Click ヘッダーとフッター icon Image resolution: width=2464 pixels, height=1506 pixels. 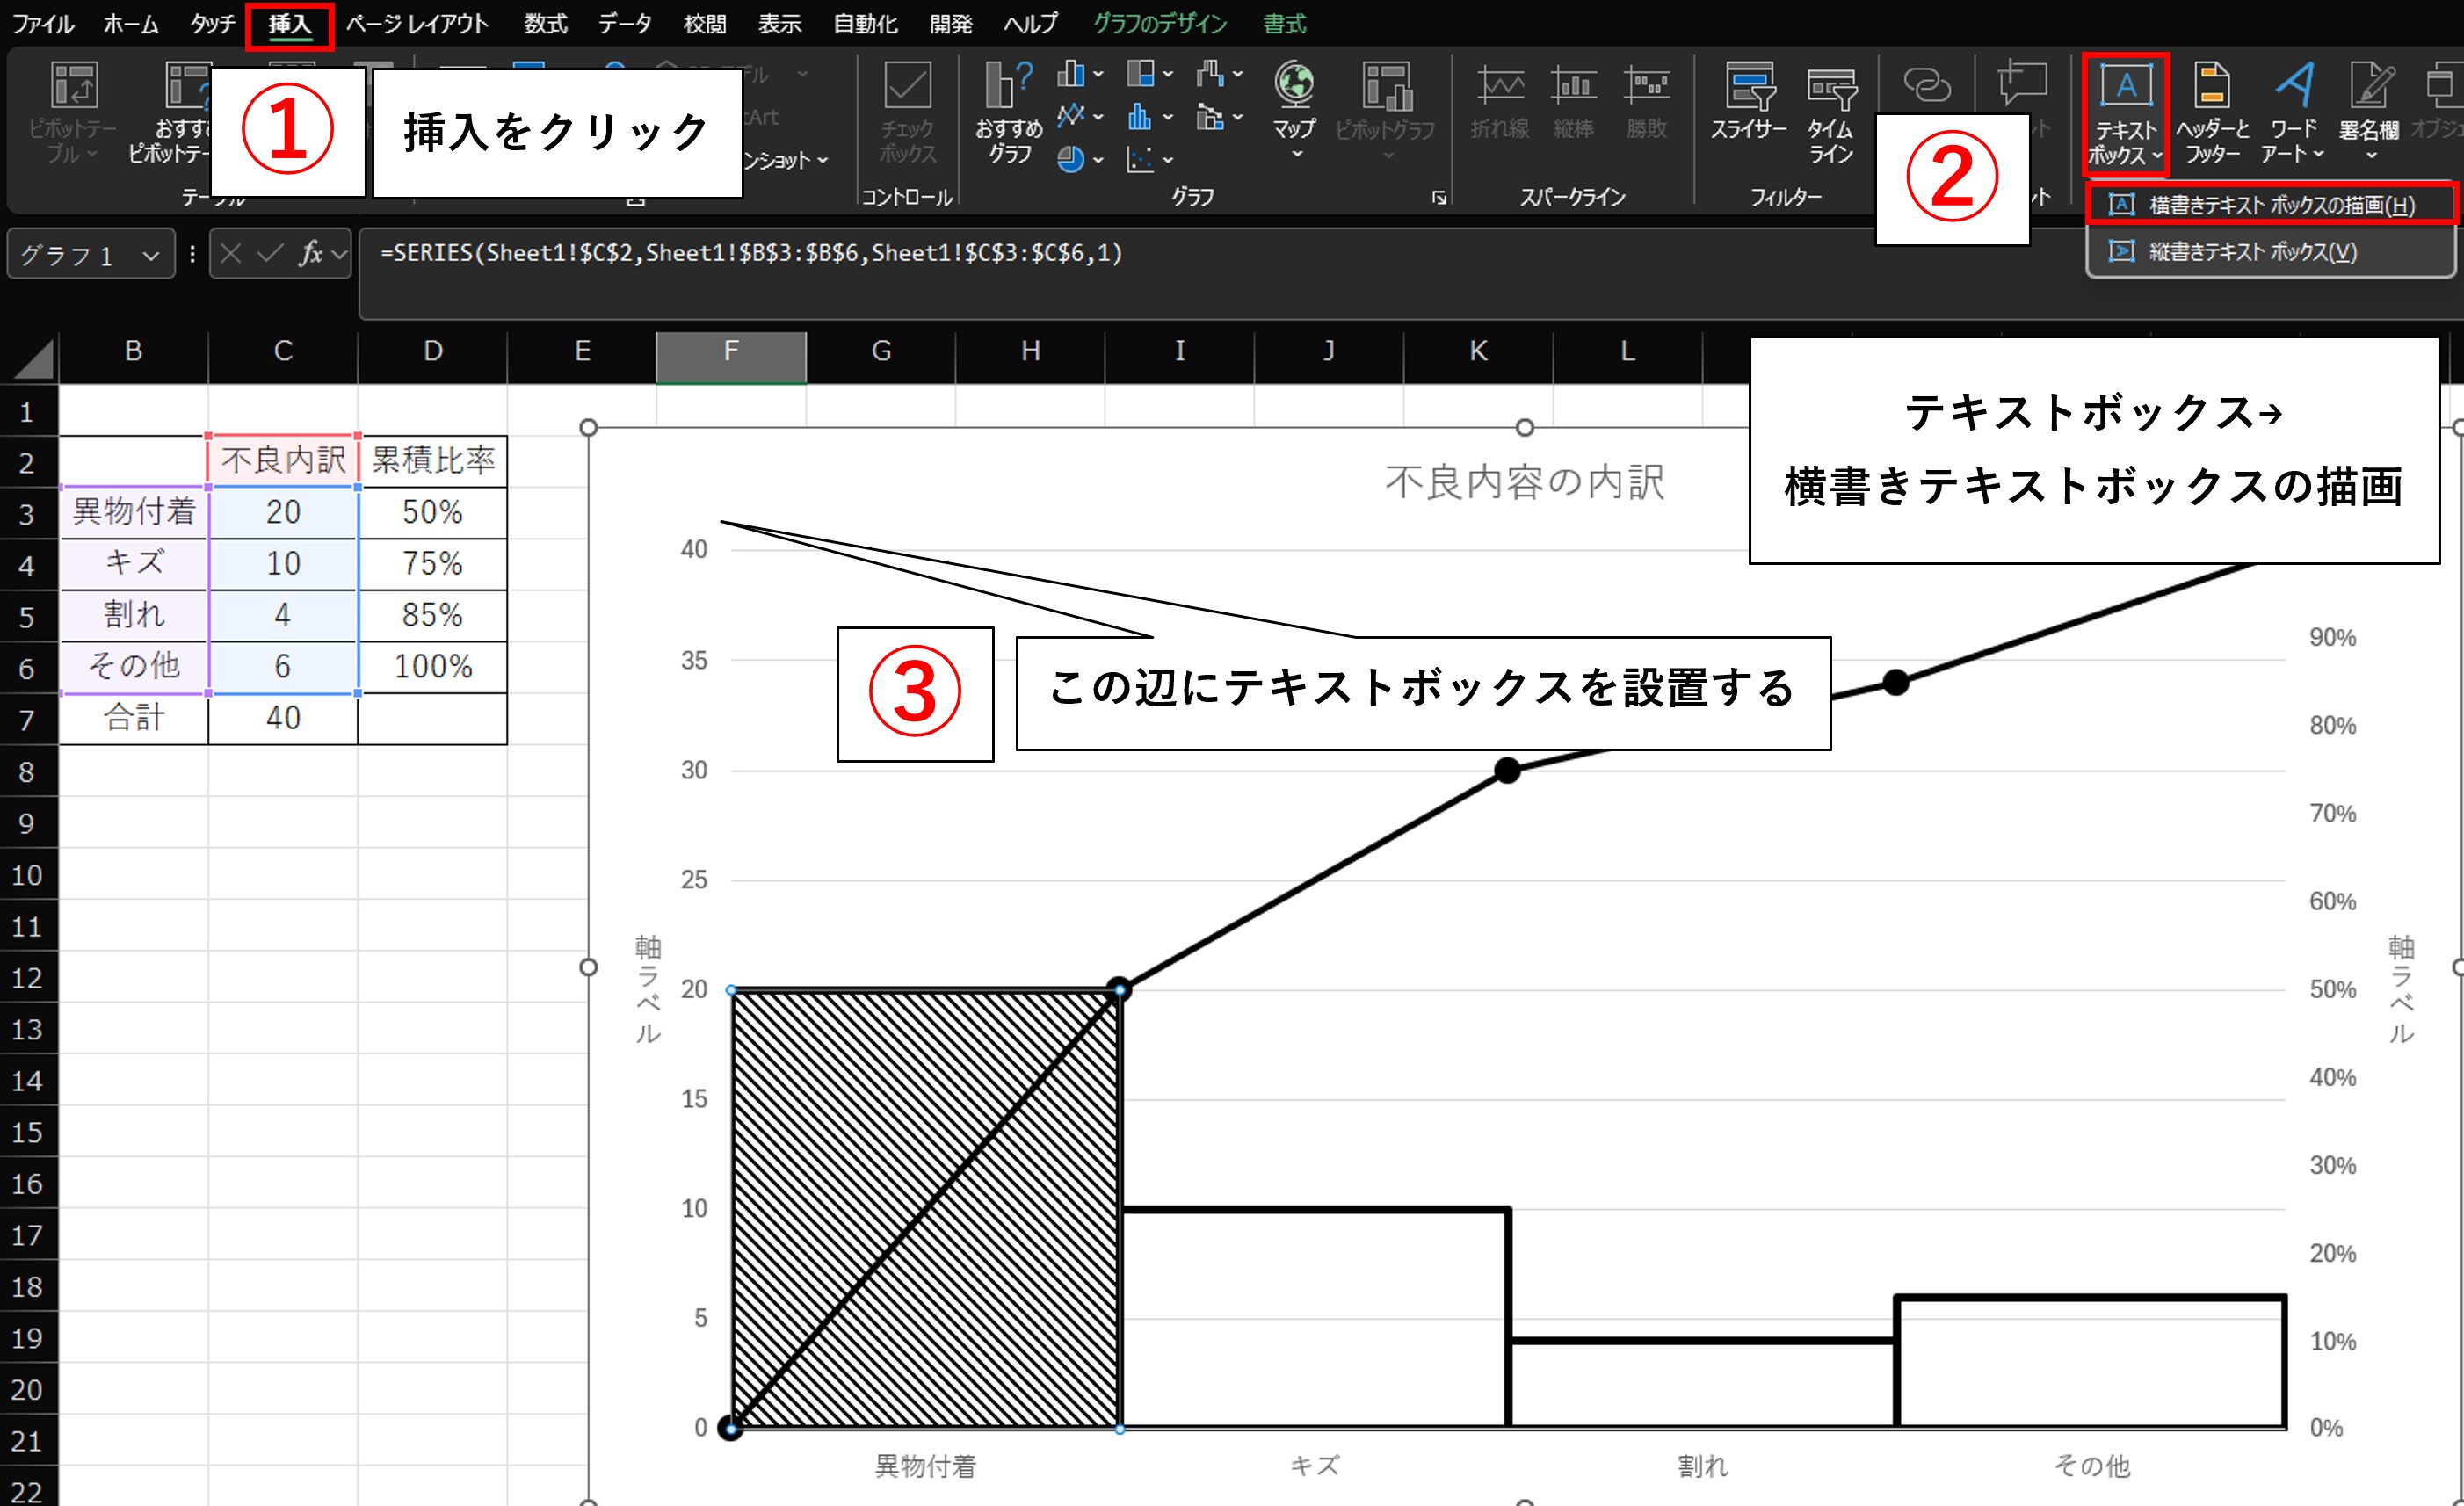click(x=2213, y=112)
